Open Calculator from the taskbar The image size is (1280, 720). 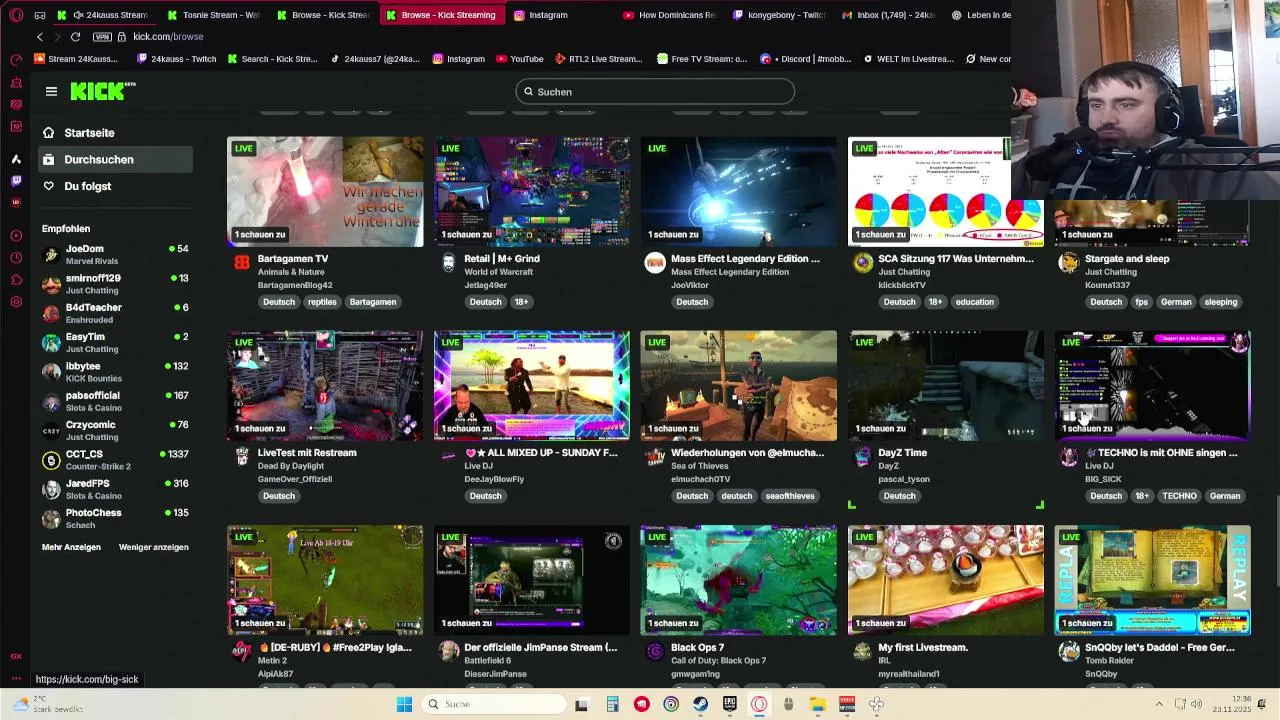click(x=613, y=704)
